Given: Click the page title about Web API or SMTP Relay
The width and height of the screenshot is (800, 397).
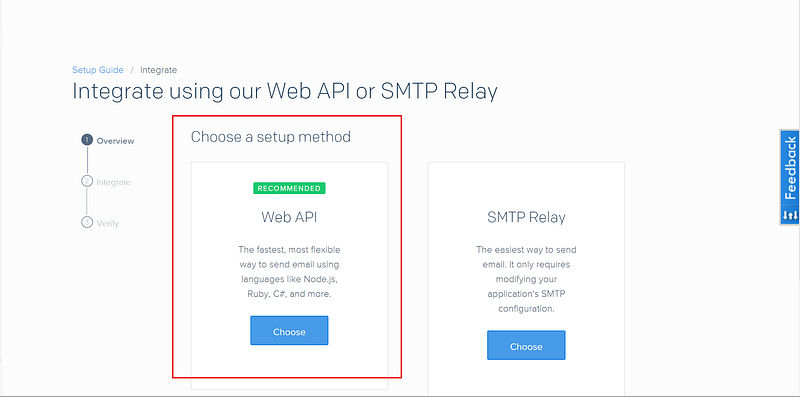Looking at the screenshot, I should tap(285, 92).
